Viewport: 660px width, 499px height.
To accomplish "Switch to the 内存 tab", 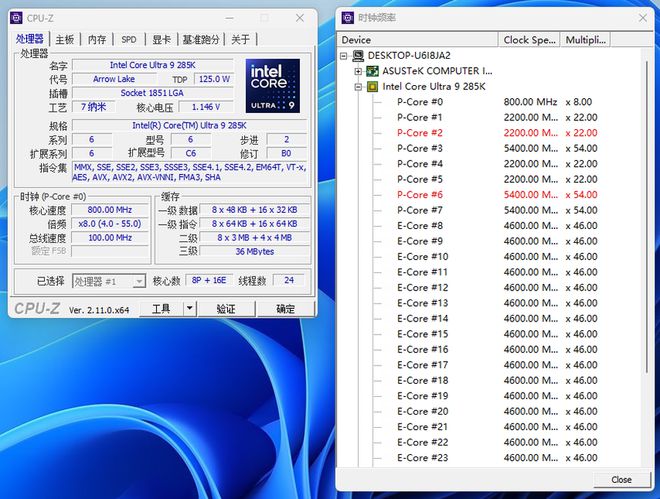I will point(97,40).
